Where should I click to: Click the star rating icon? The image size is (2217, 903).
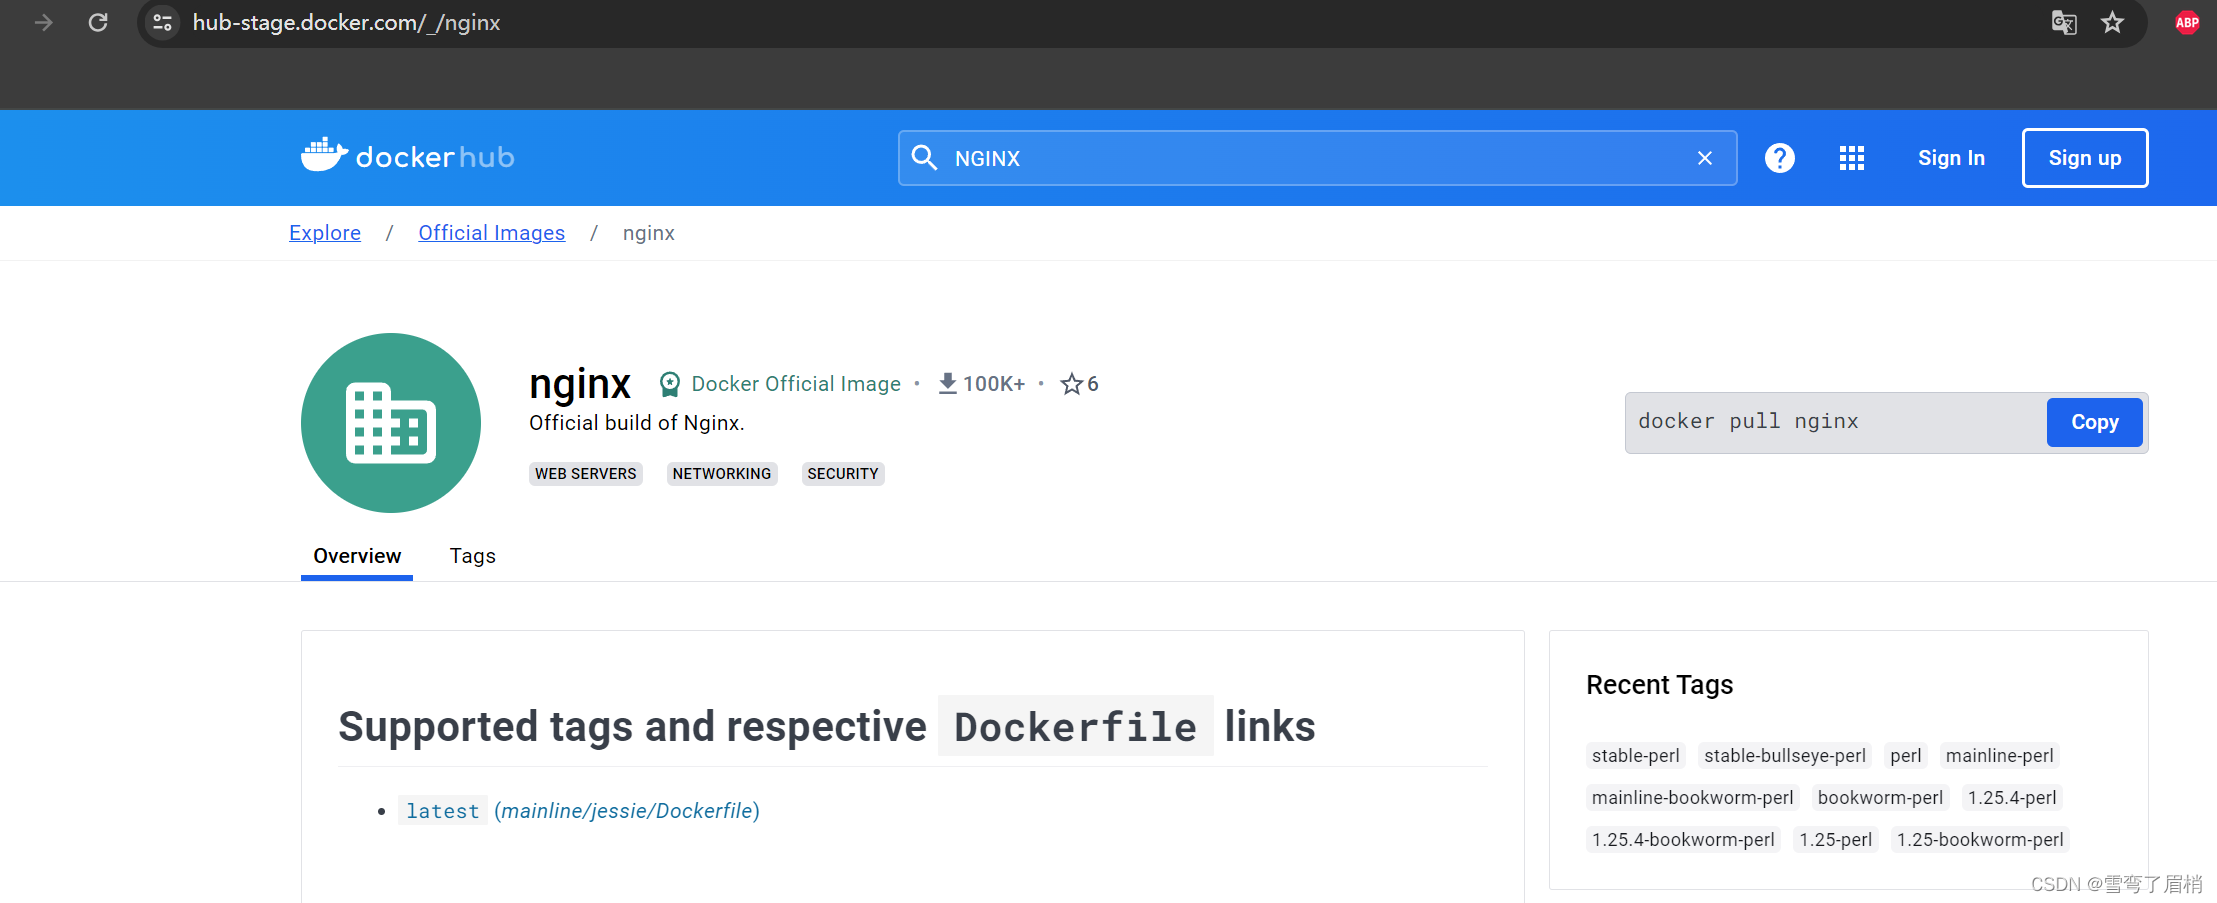pyautogui.click(x=1072, y=384)
